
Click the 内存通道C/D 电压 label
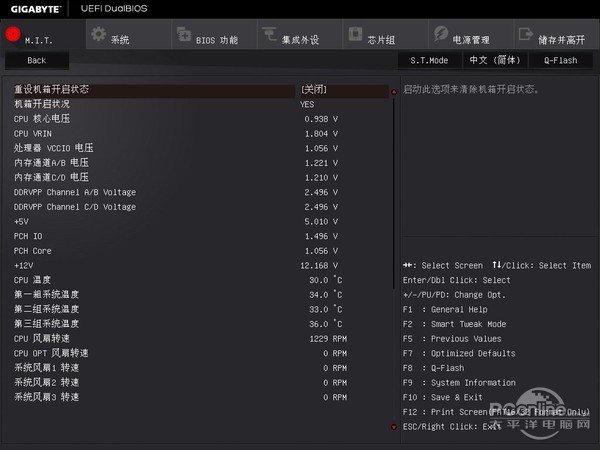(x=51, y=177)
